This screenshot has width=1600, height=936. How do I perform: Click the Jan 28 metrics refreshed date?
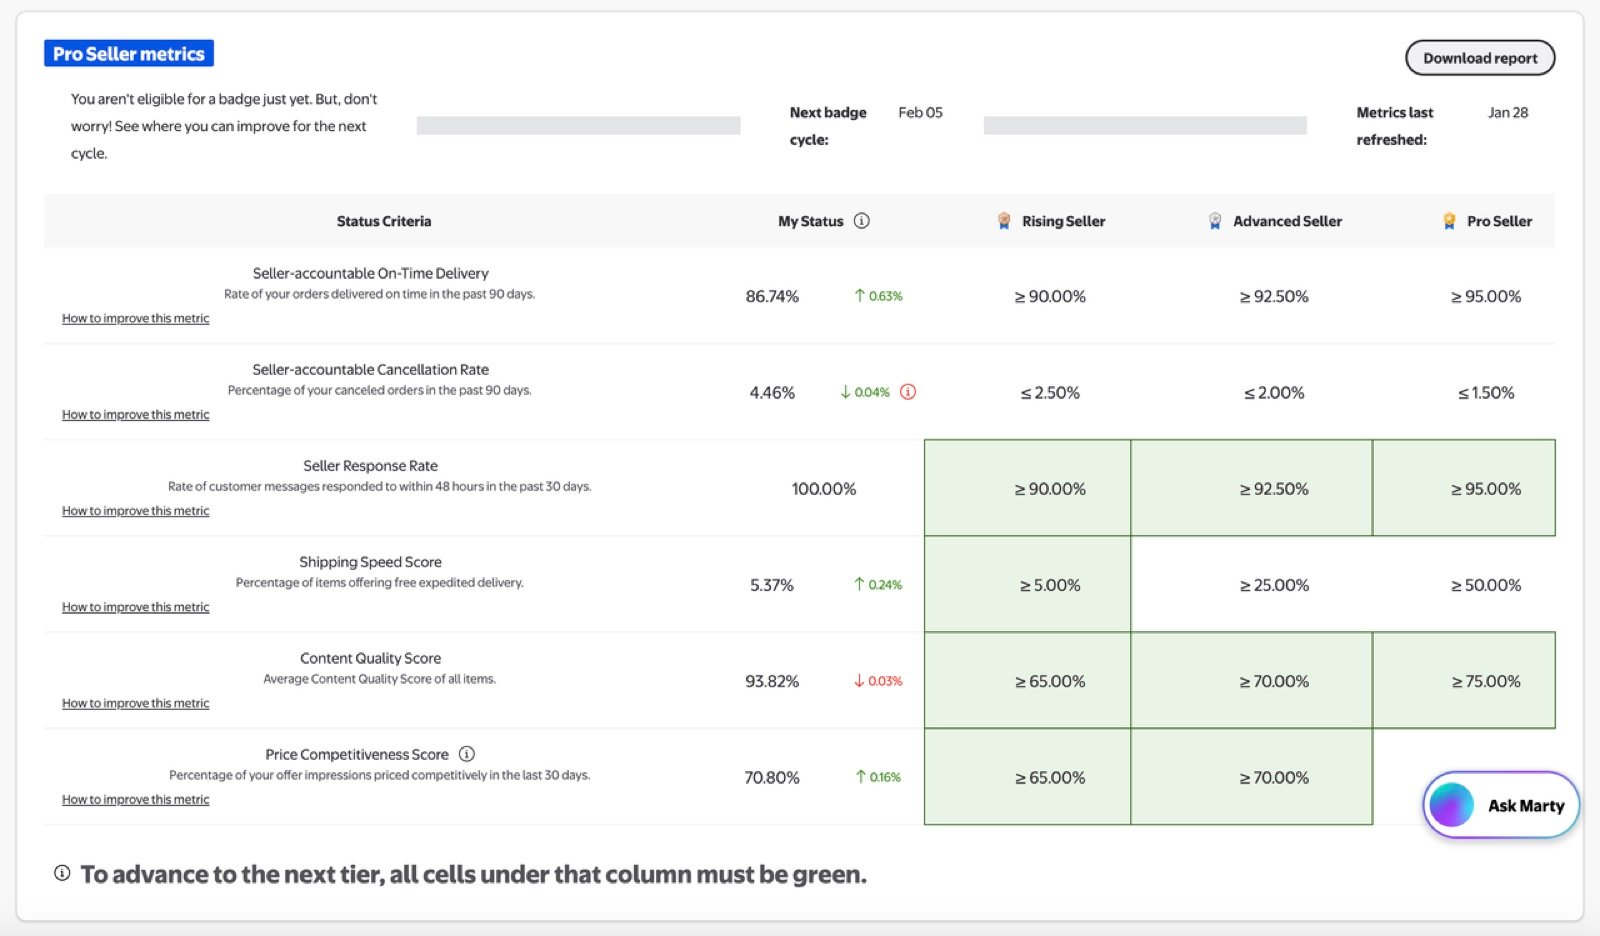tap(1508, 112)
